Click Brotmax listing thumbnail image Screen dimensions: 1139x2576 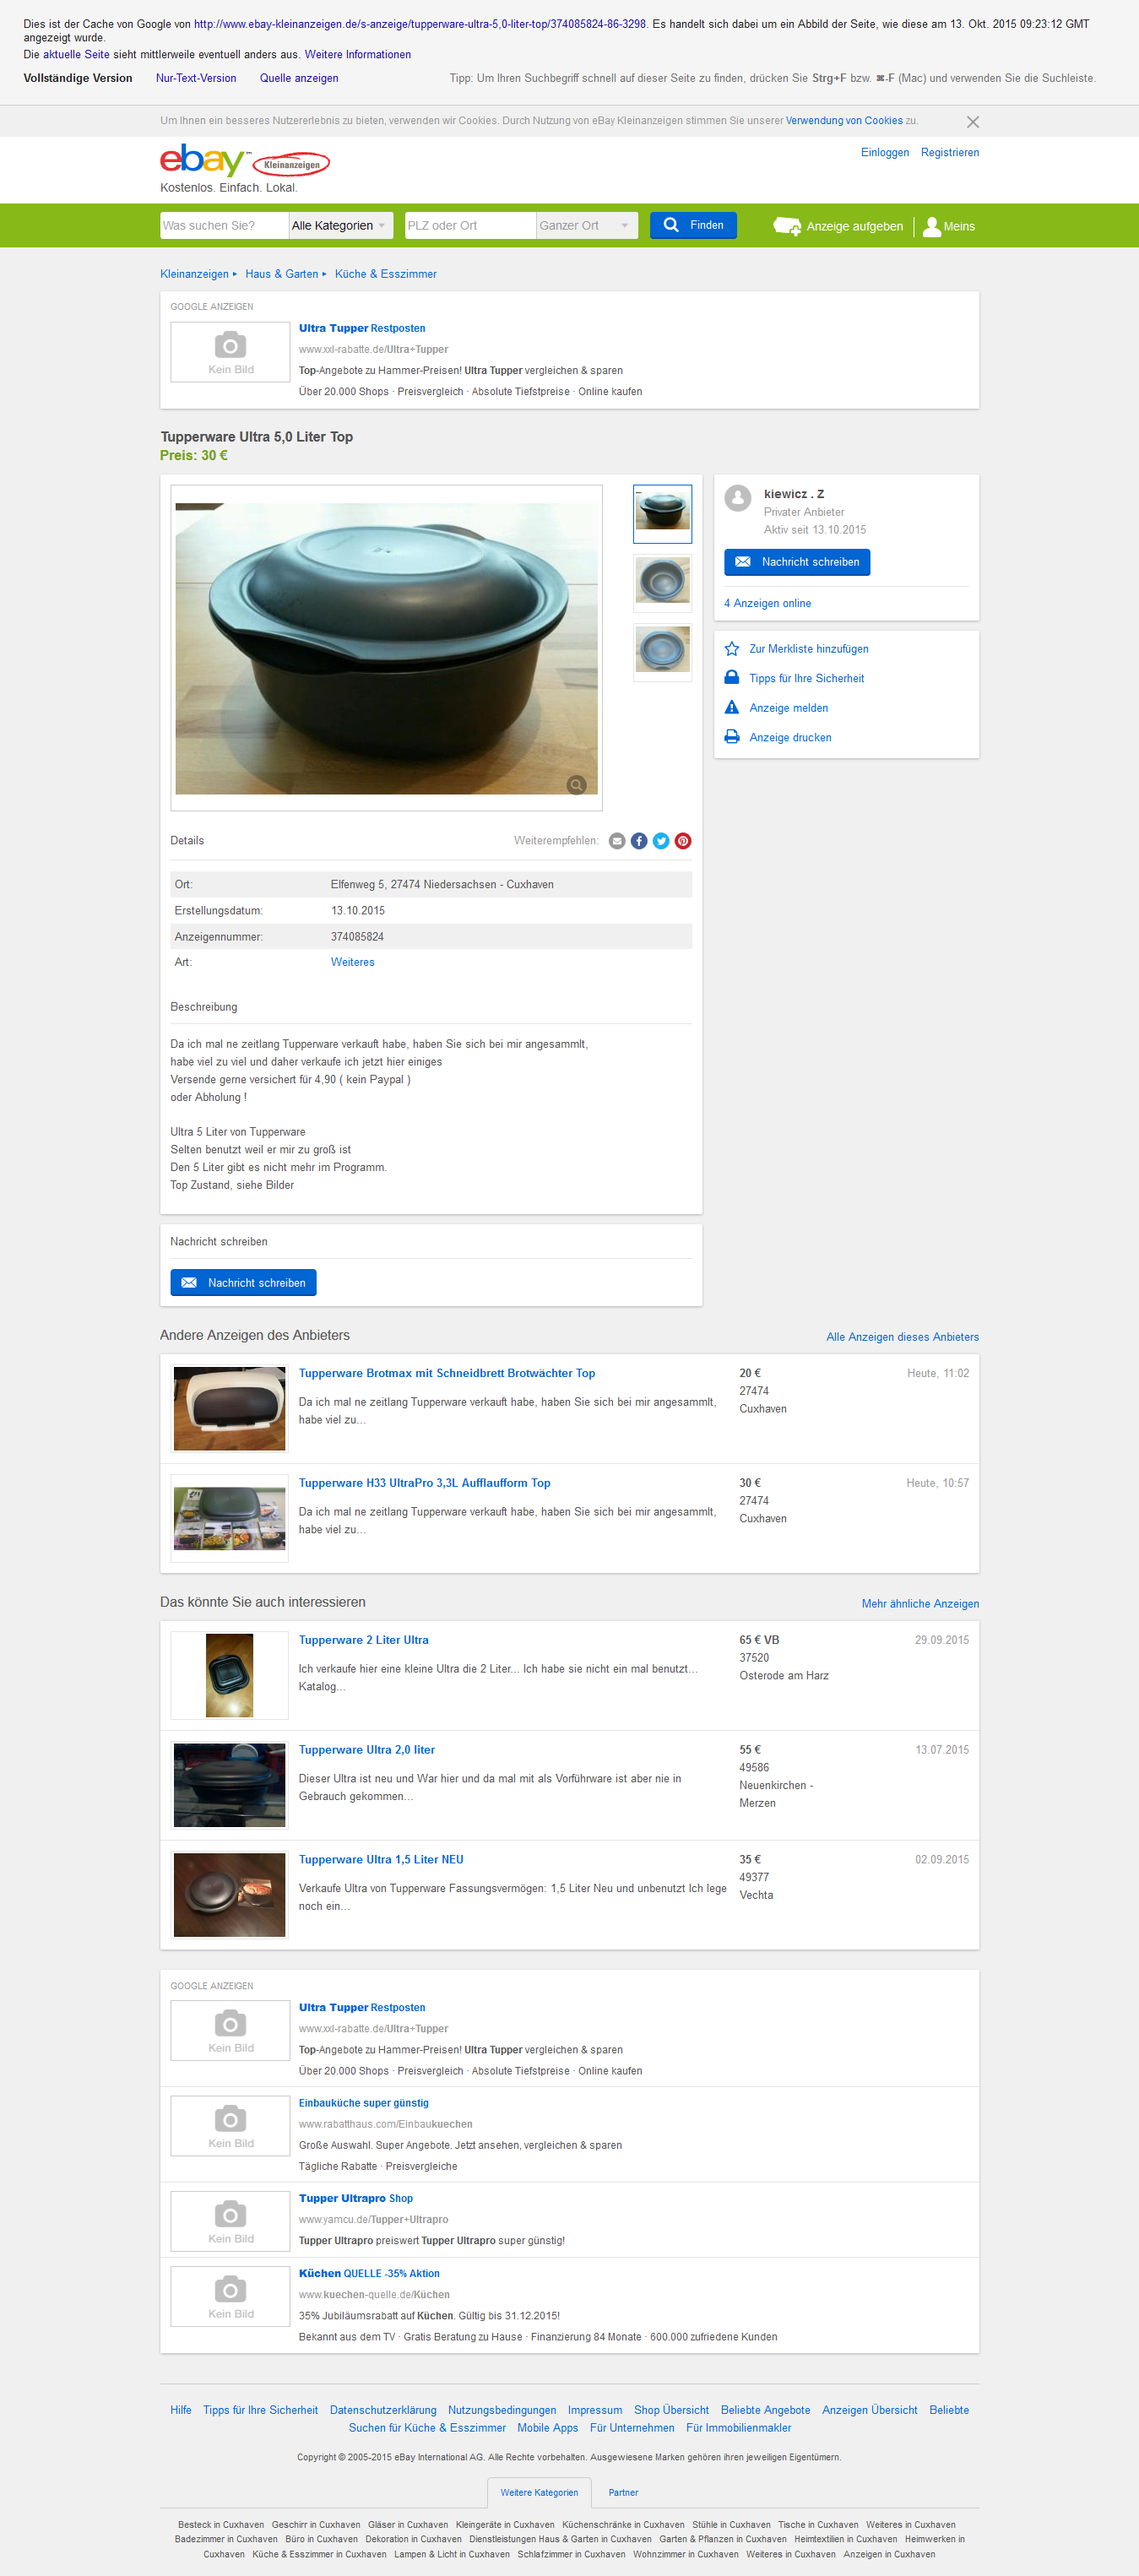coord(229,1409)
